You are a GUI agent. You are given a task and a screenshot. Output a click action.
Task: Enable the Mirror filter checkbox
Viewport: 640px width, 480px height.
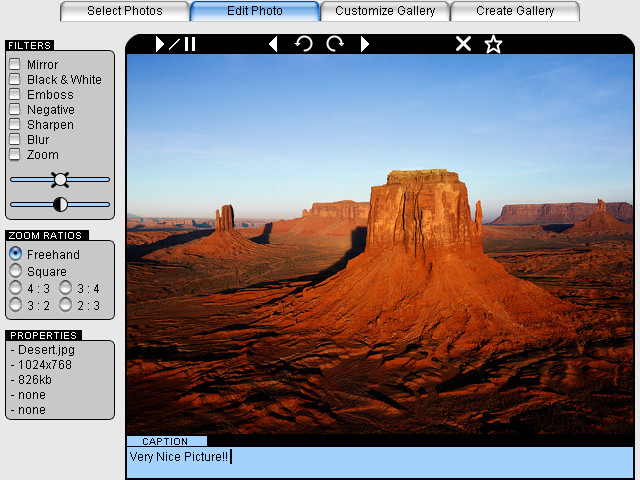pos(15,64)
